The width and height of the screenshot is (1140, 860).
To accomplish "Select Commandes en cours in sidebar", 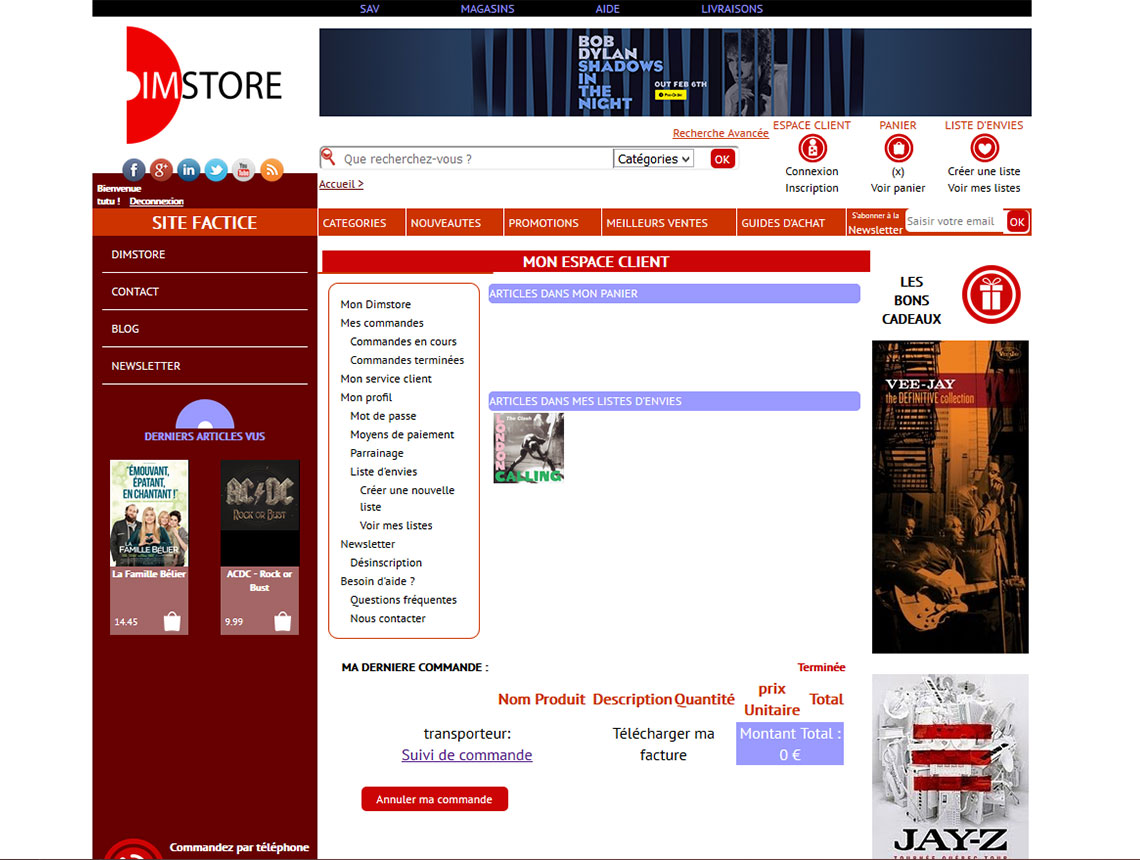I will click(x=403, y=341).
